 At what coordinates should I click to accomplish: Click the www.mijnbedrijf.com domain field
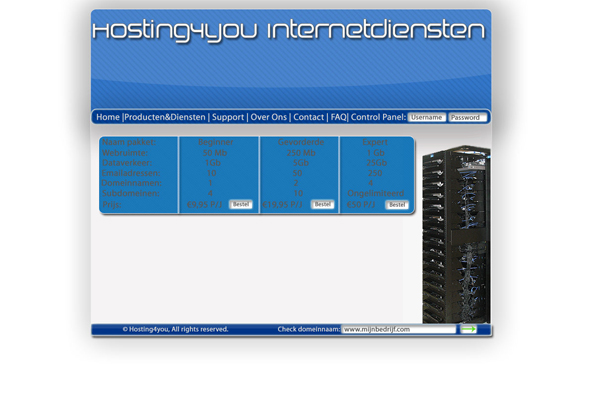[x=399, y=329]
